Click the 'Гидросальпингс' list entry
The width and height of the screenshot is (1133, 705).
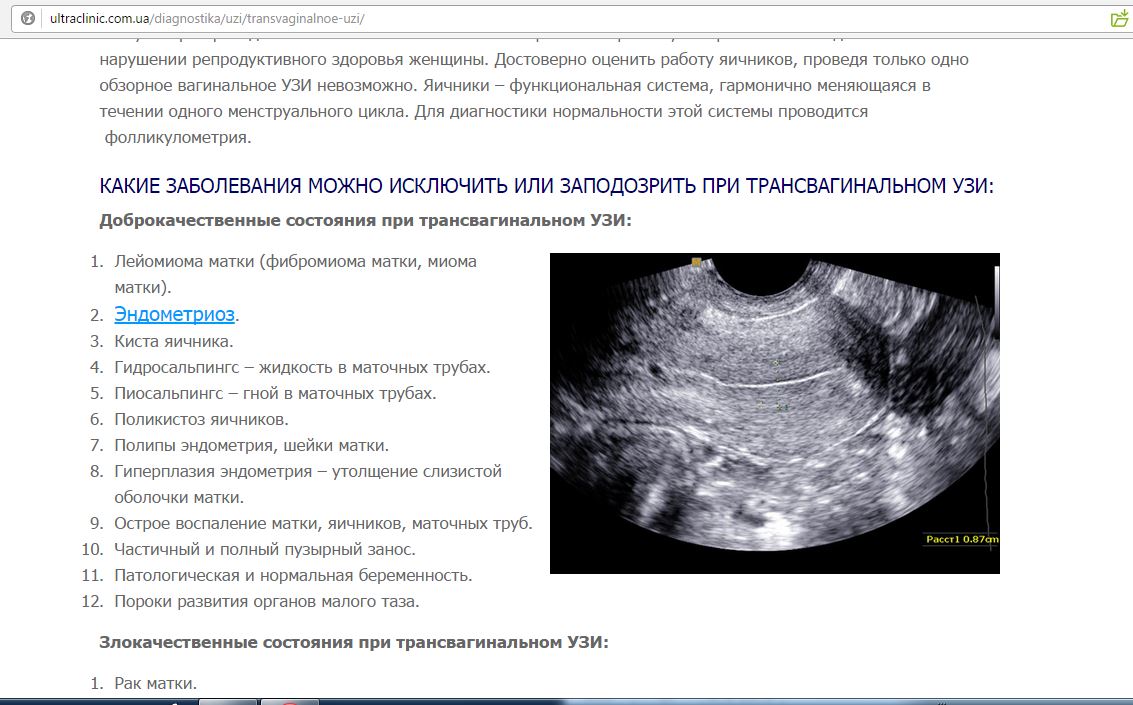pos(302,367)
